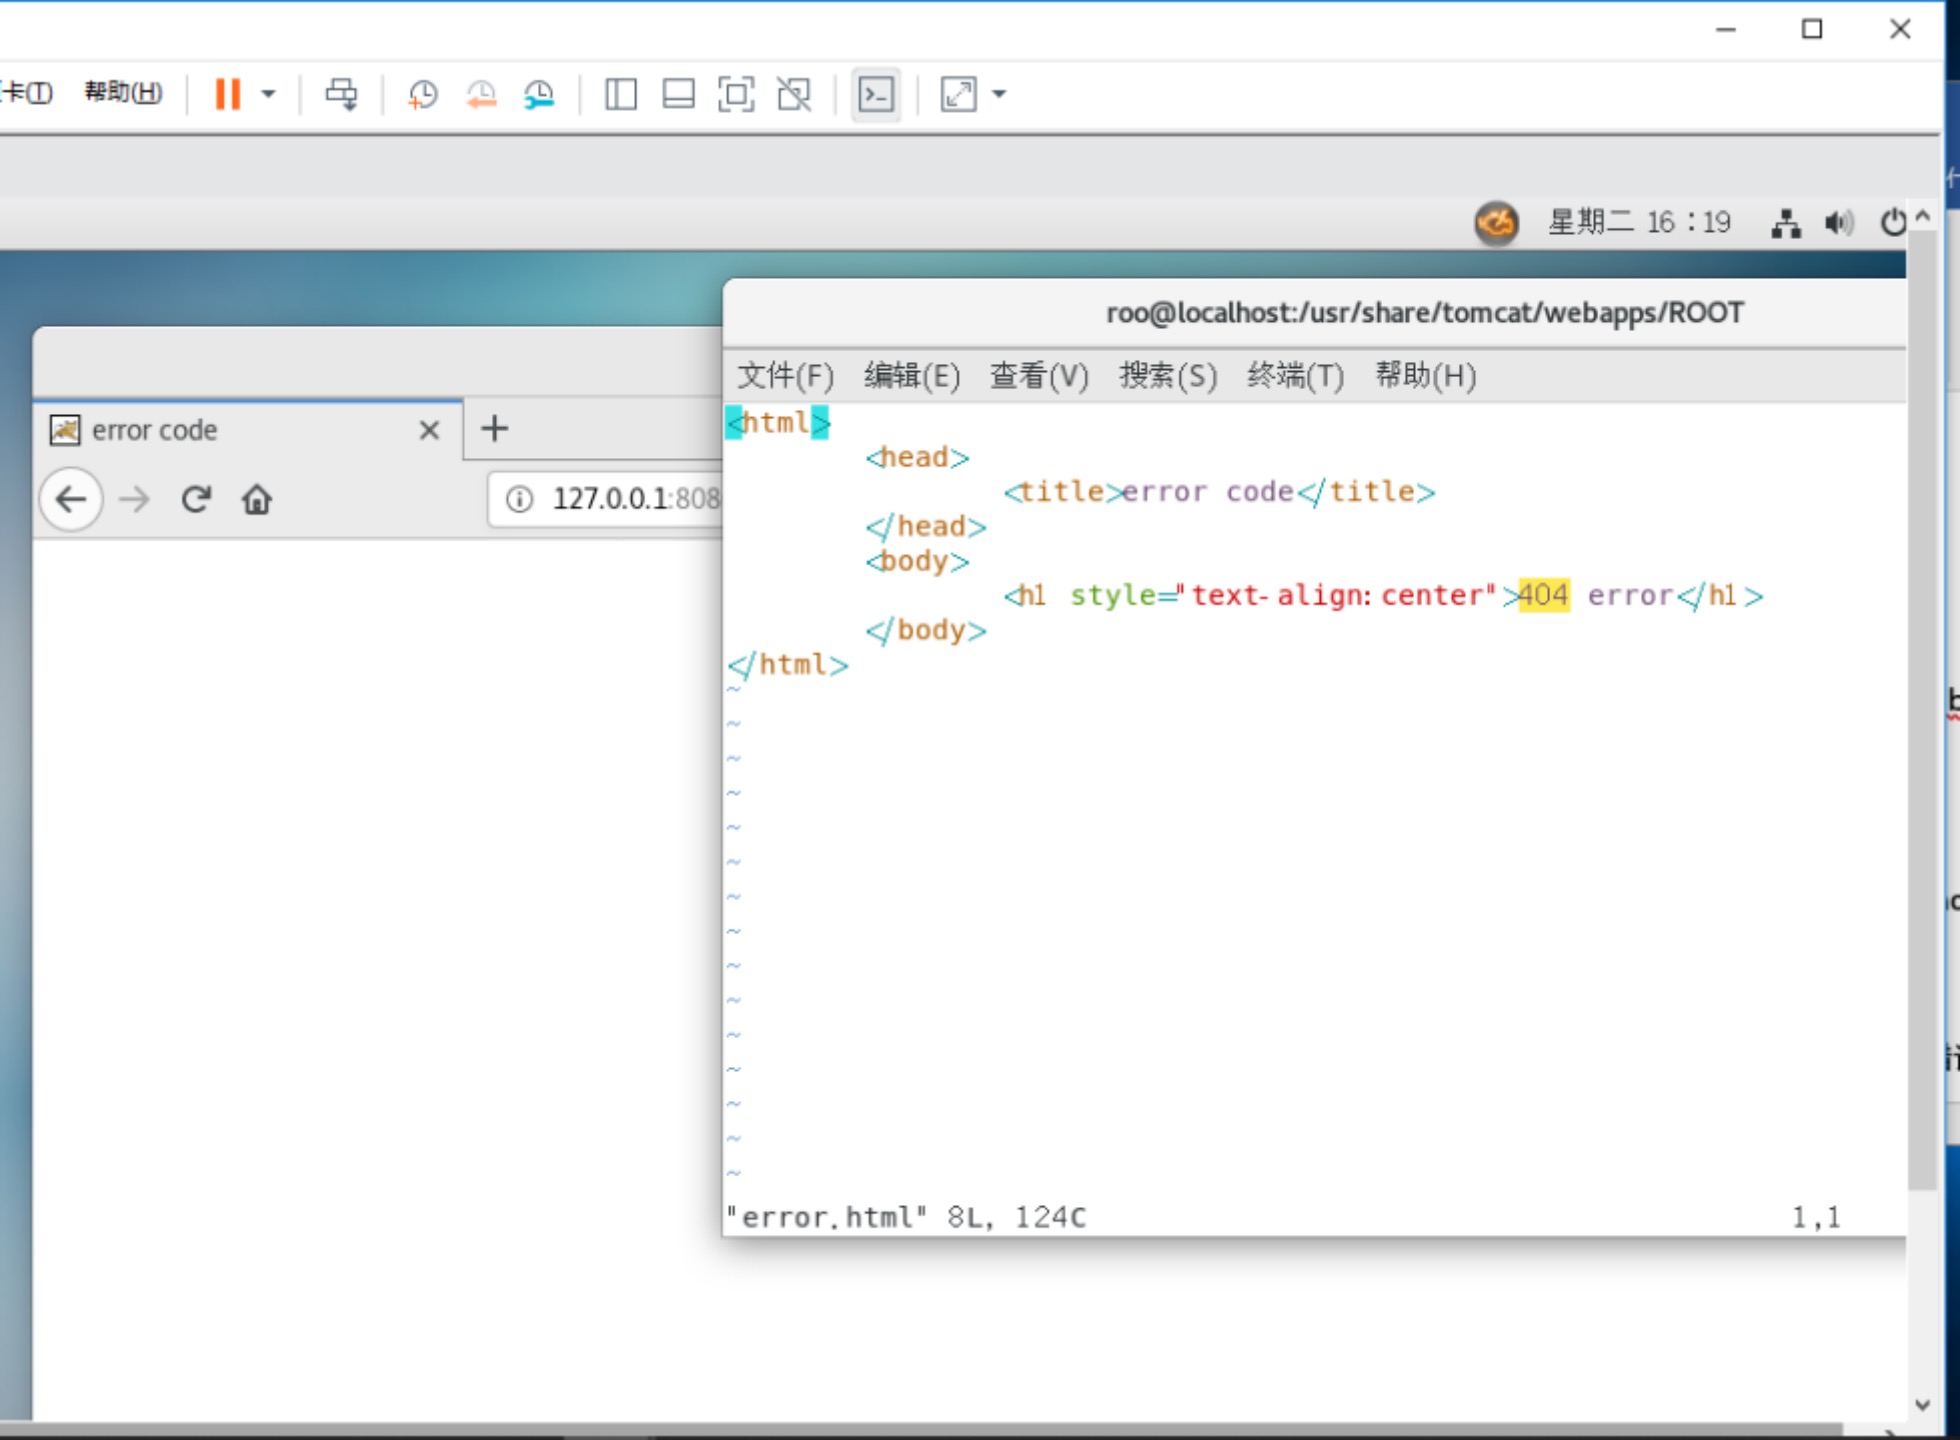Click the unity mode crossed-screen icon
The height and width of the screenshot is (1440, 1960).
(794, 94)
